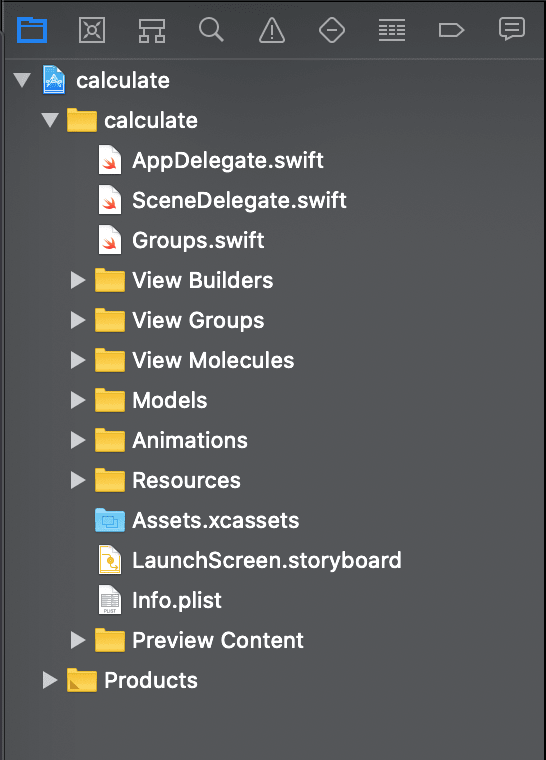Open the Find navigator magnifier icon

pyautogui.click(x=211, y=30)
